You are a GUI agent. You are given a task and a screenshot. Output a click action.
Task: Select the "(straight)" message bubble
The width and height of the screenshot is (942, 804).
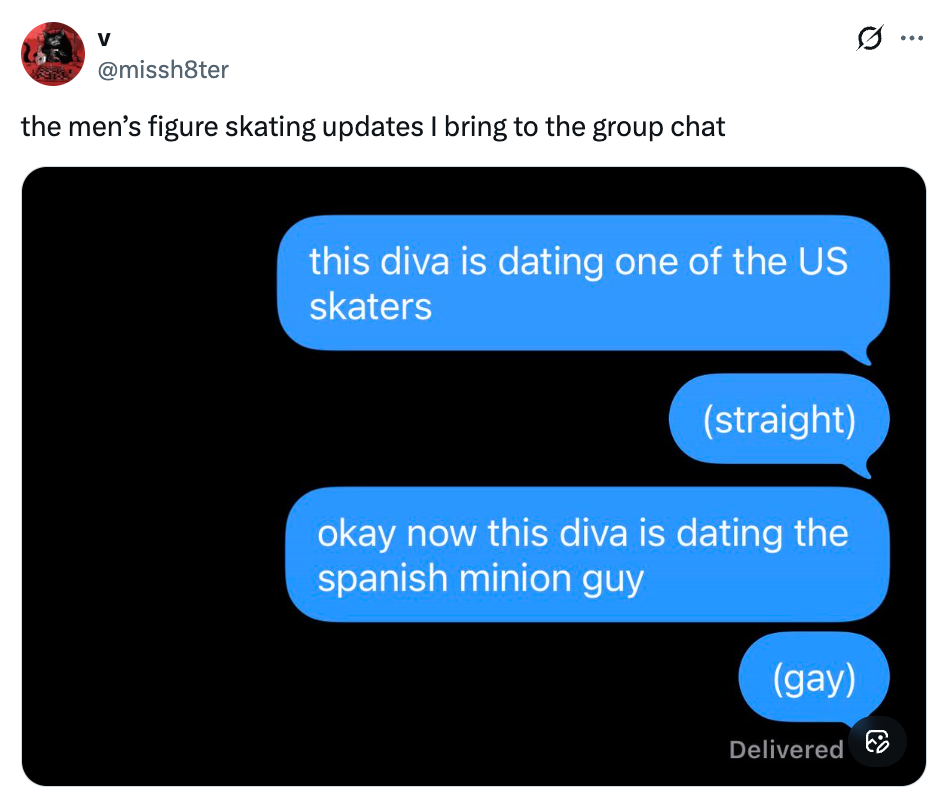tap(779, 420)
